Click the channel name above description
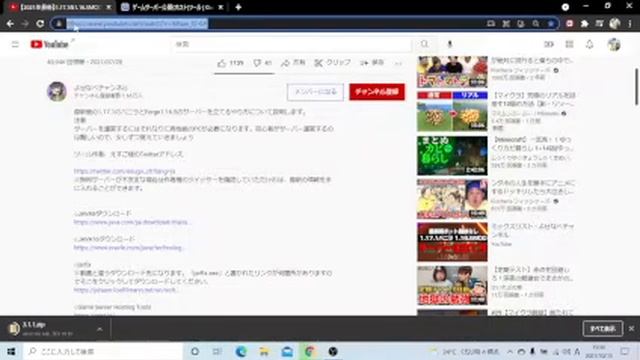The height and width of the screenshot is (360, 640). coord(101,87)
